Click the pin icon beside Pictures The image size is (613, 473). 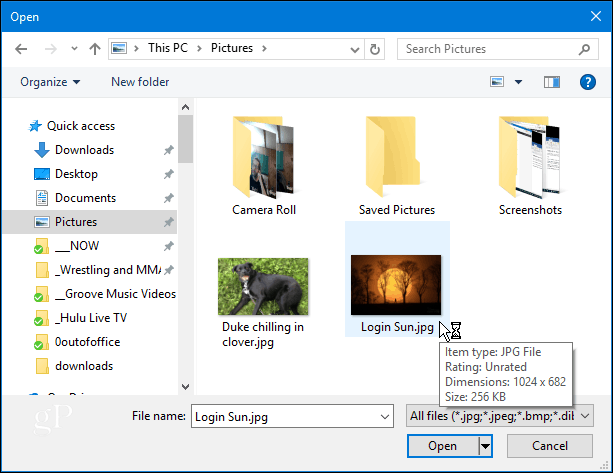(168, 222)
